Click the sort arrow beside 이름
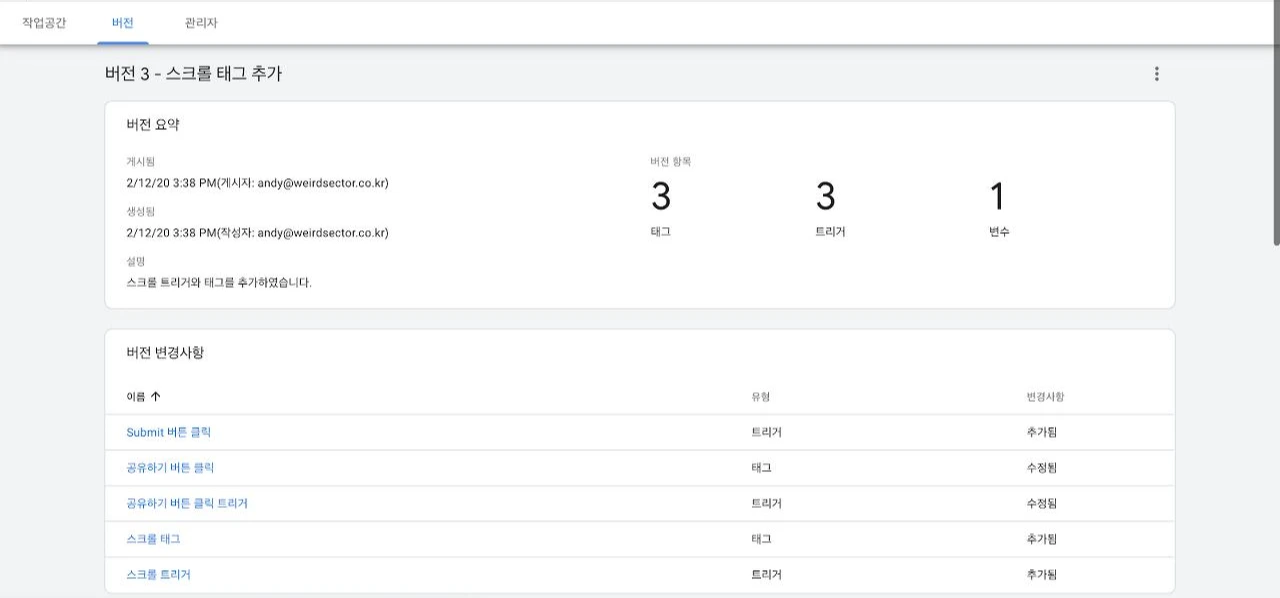Viewport: 1280px width, 598px height. pos(155,397)
